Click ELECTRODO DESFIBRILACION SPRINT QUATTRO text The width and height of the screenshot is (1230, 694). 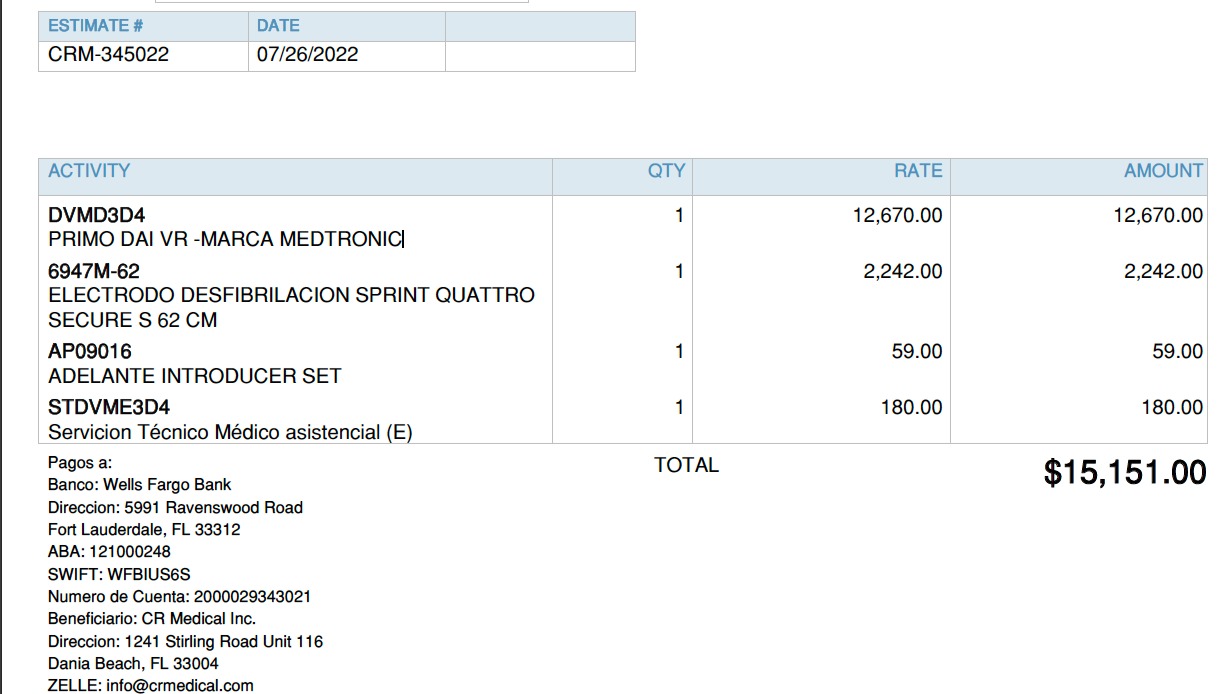291,296
